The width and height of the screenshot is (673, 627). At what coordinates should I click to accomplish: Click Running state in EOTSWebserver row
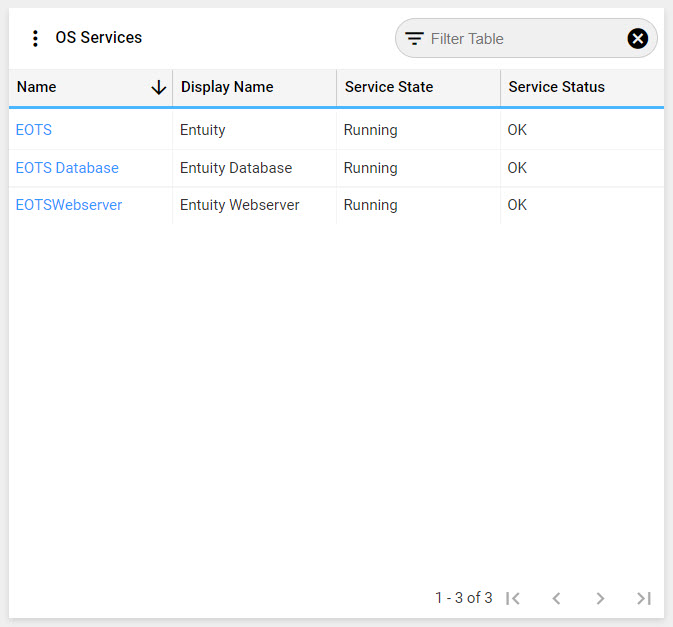[370, 205]
